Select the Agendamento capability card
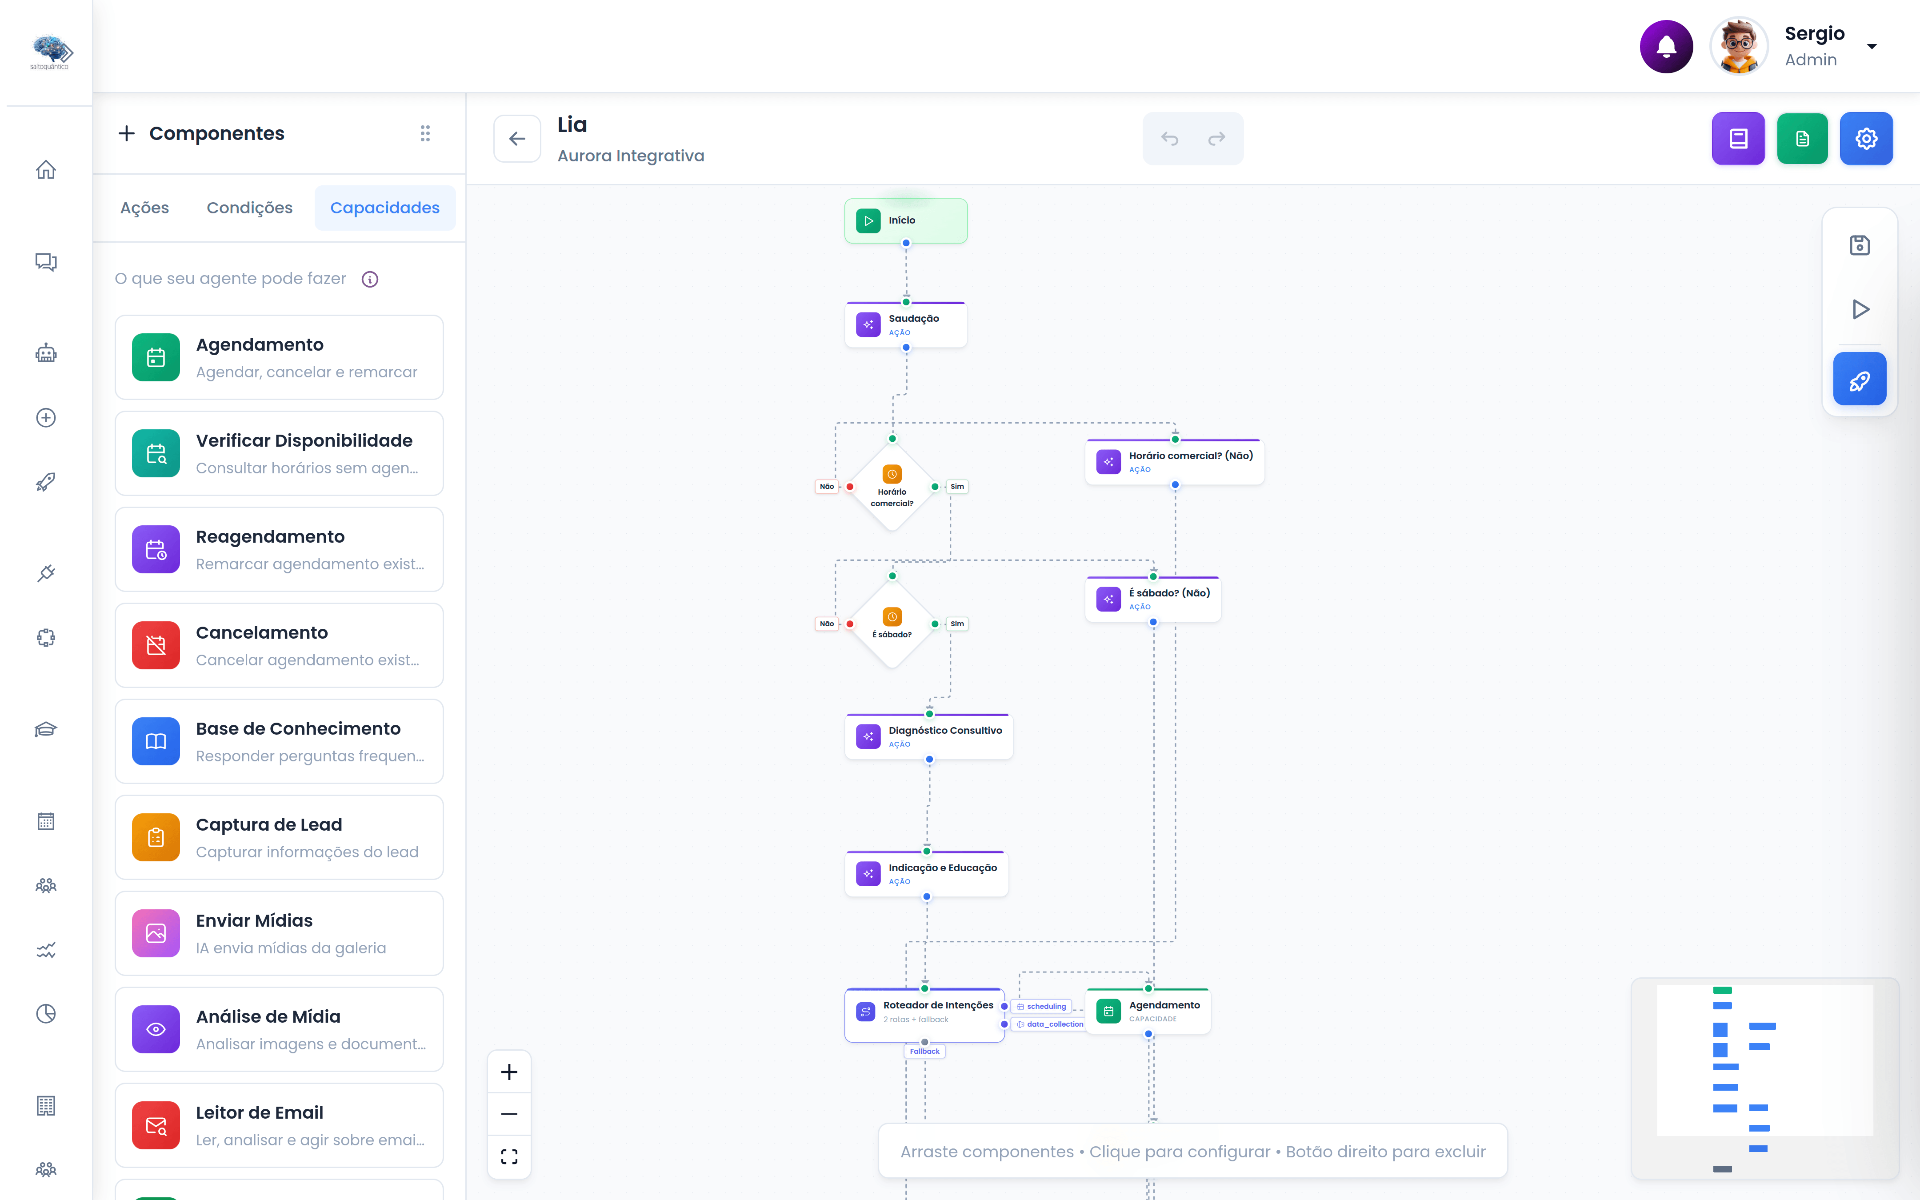The image size is (1920, 1200). point(279,357)
